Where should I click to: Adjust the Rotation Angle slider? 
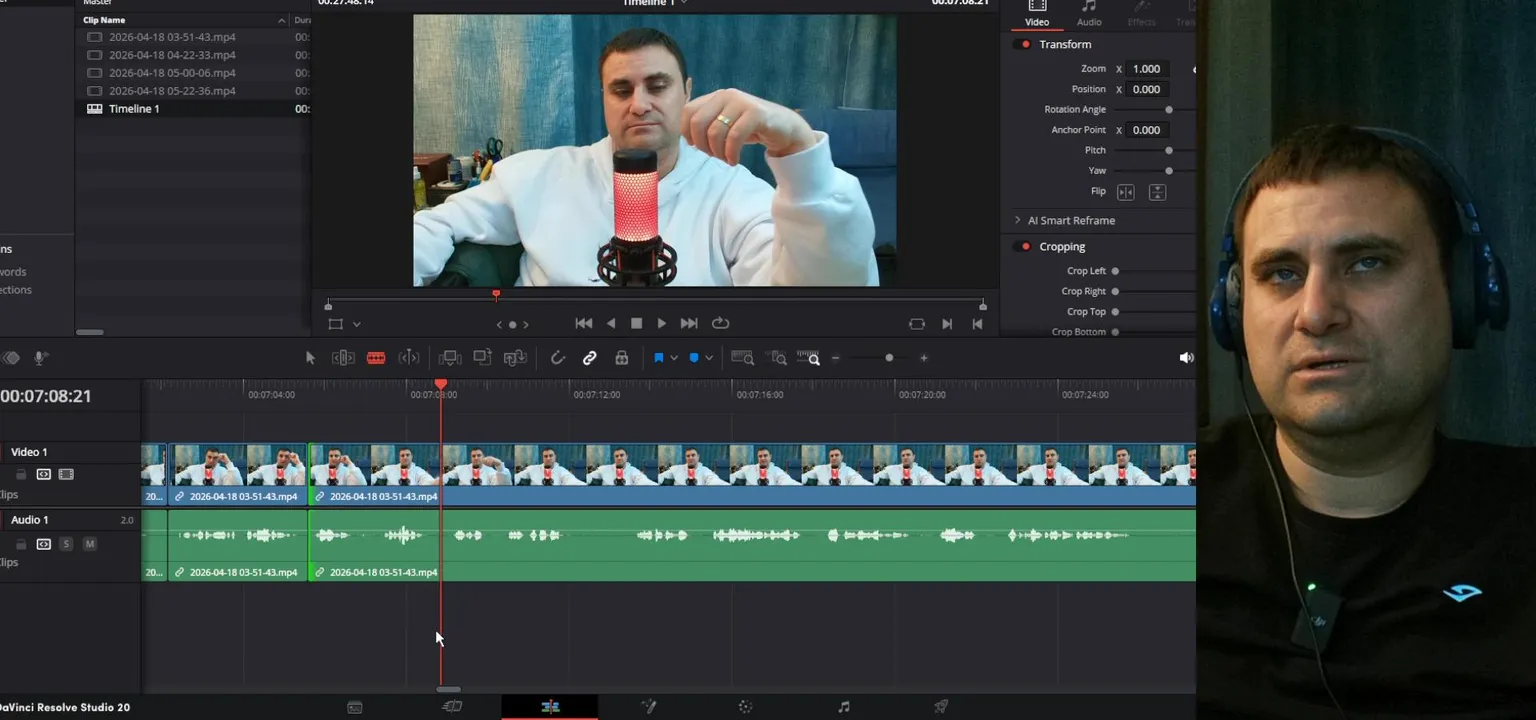1168,110
